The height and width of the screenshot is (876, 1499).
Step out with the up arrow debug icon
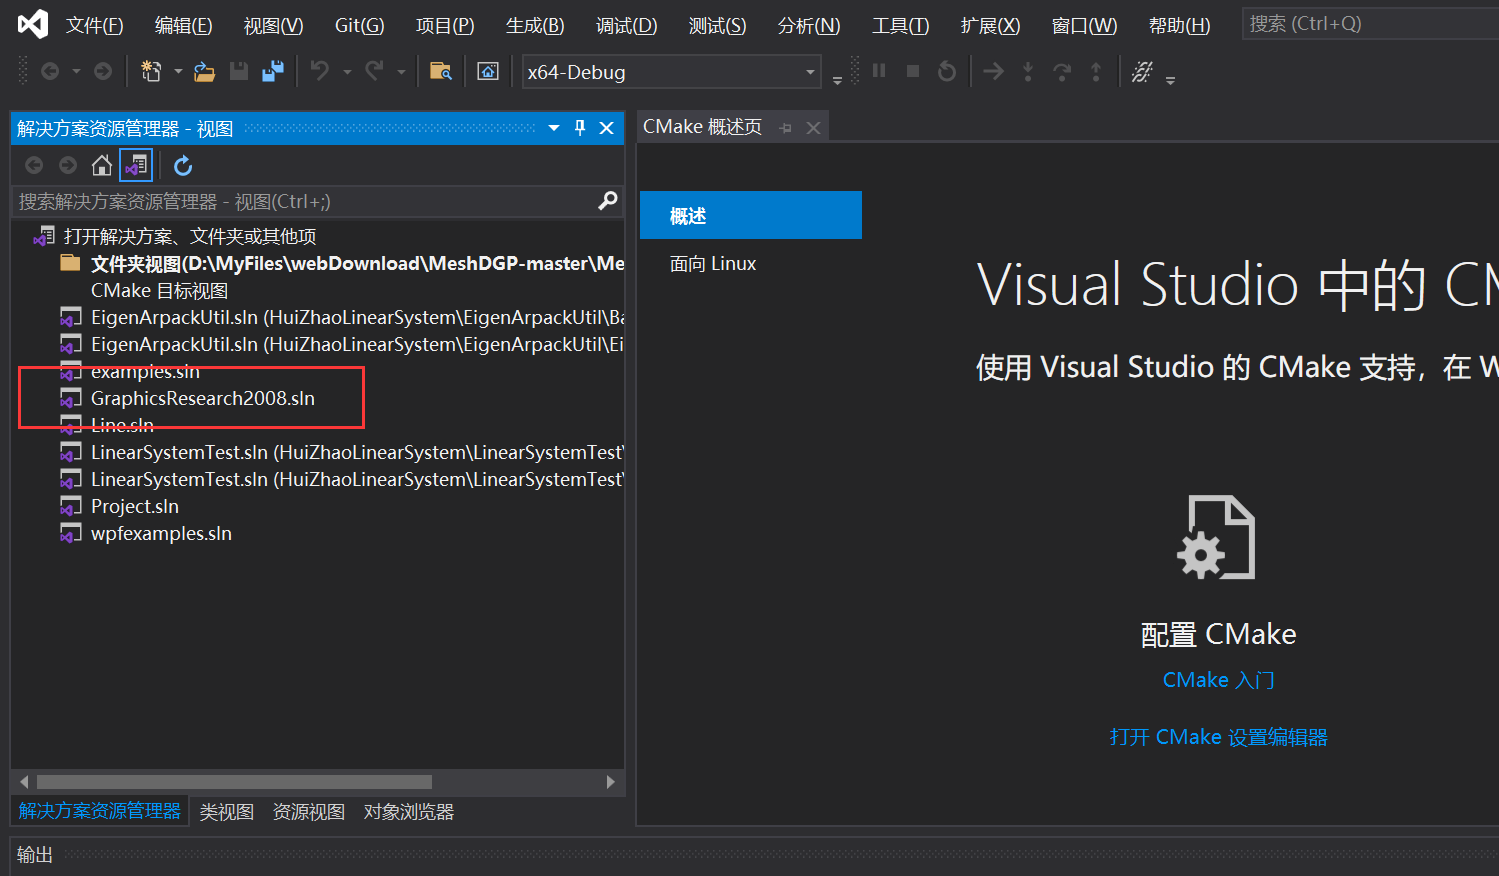click(x=1096, y=71)
